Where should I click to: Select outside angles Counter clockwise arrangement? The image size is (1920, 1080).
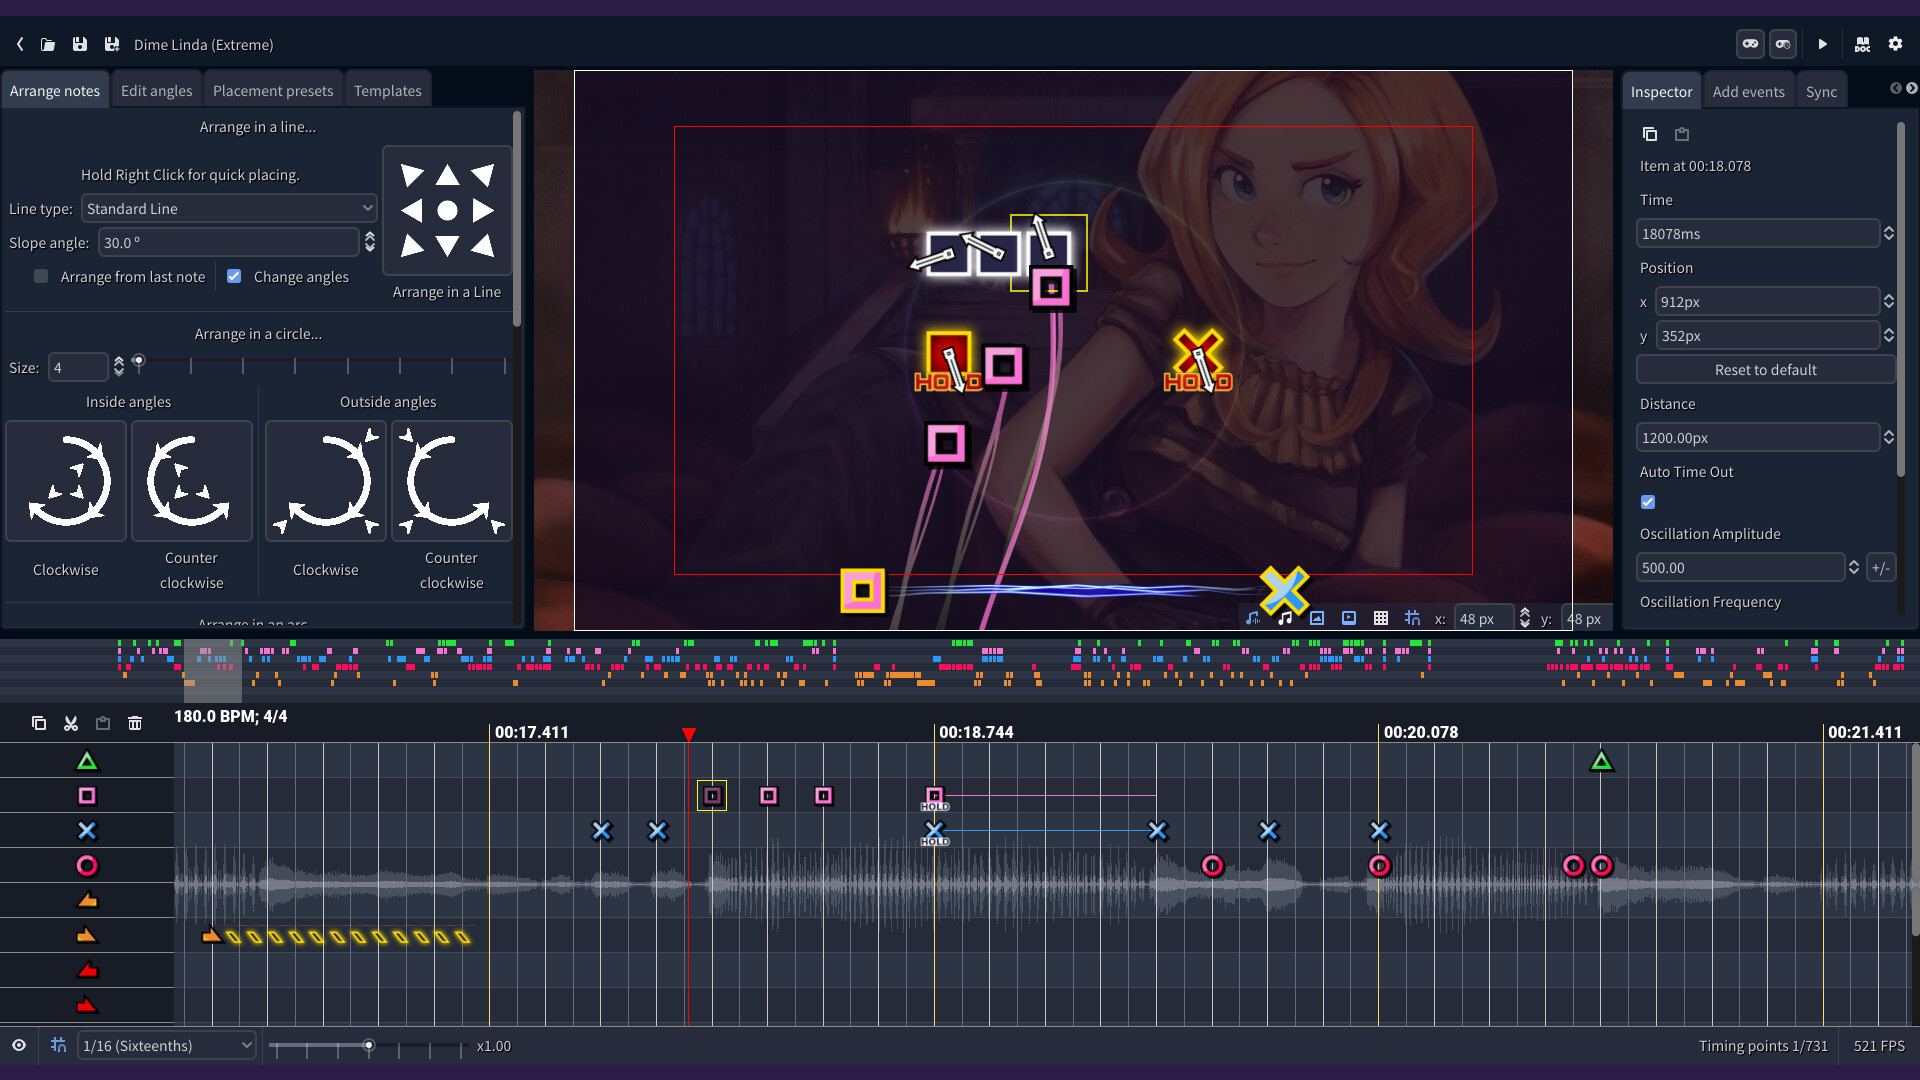[452, 482]
